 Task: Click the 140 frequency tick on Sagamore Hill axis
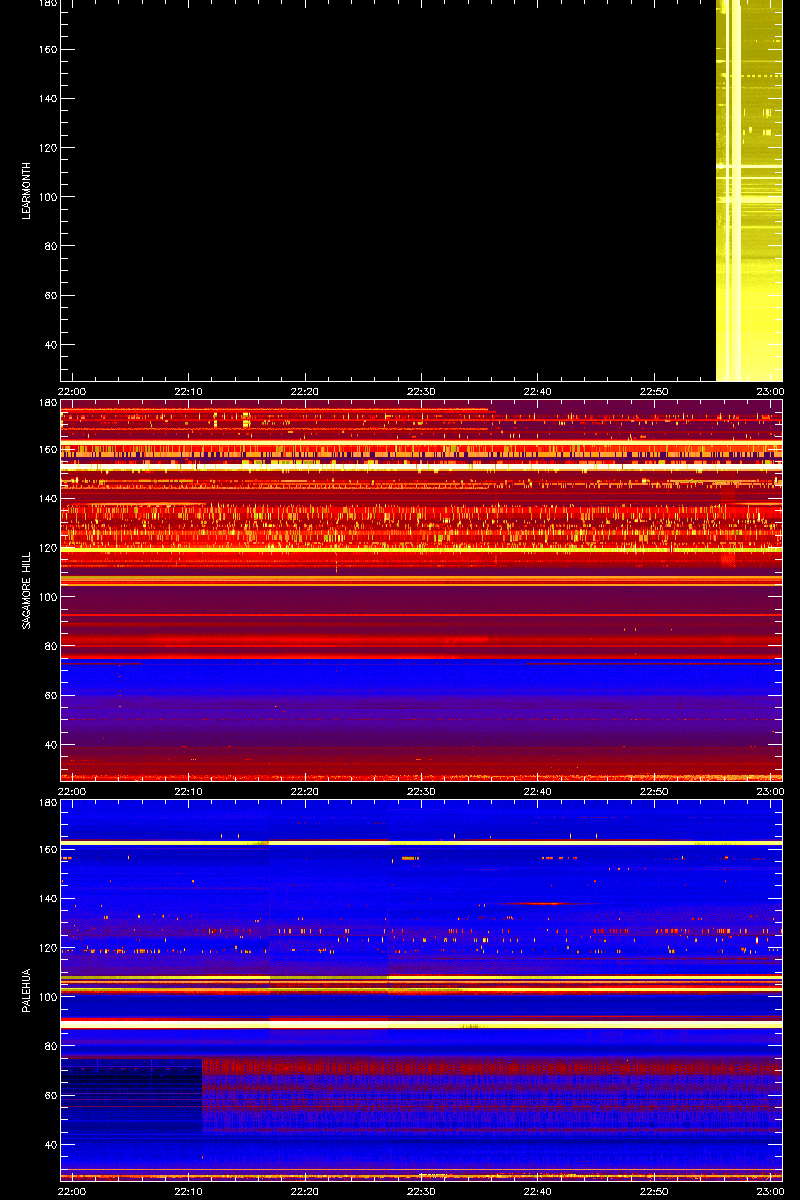pyautogui.click(x=48, y=499)
